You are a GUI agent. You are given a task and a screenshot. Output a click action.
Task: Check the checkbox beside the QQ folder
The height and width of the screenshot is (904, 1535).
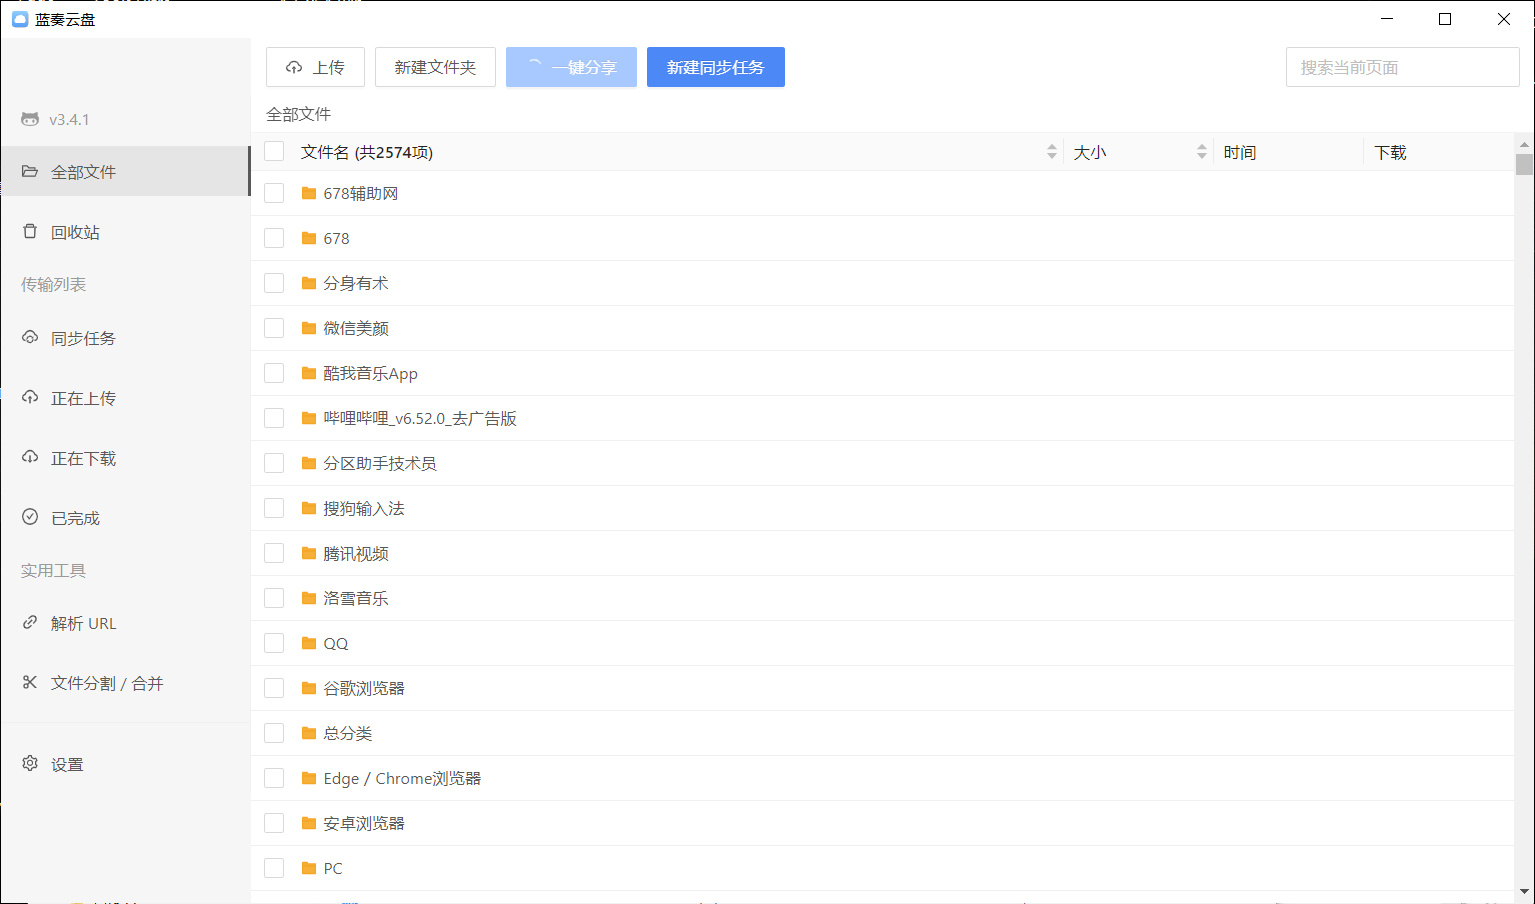(x=273, y=642)
